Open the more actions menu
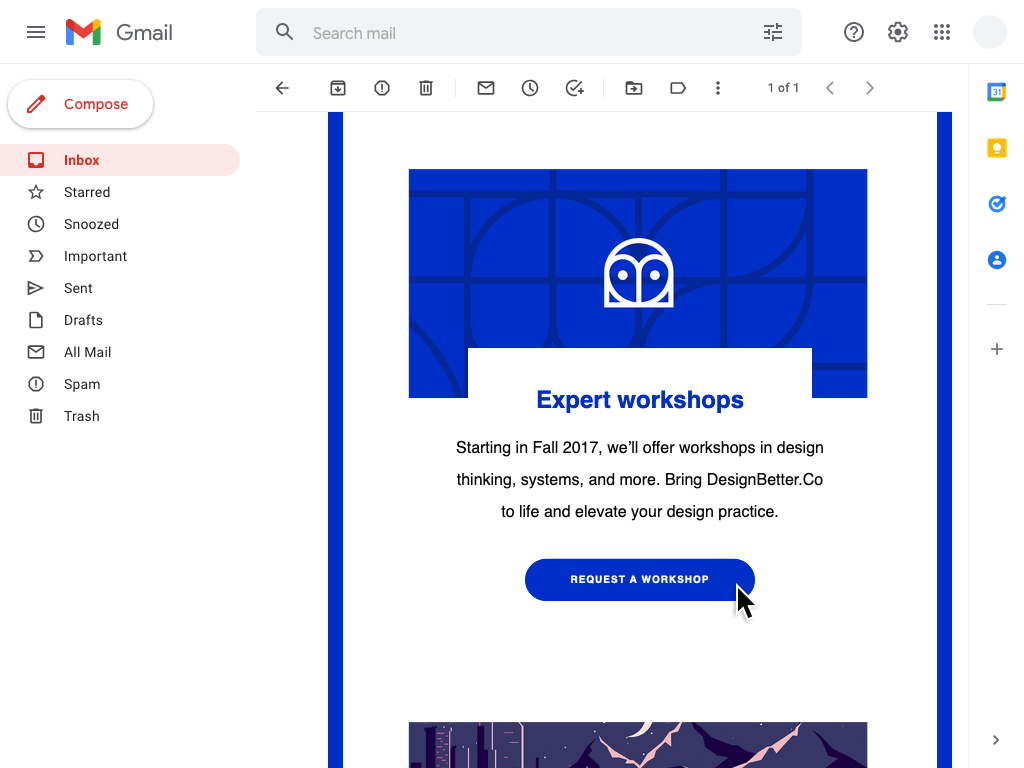 tap(718, 88)
